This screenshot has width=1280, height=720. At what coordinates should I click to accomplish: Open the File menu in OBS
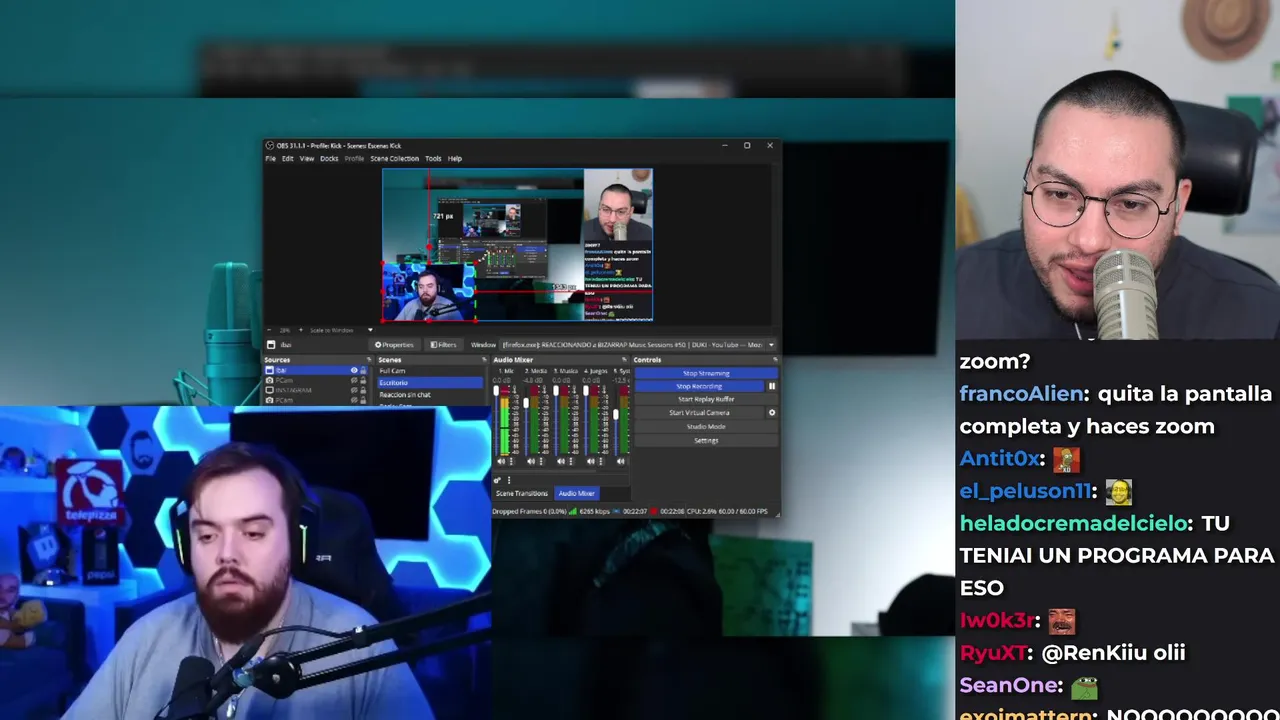[x=270, y=158]
